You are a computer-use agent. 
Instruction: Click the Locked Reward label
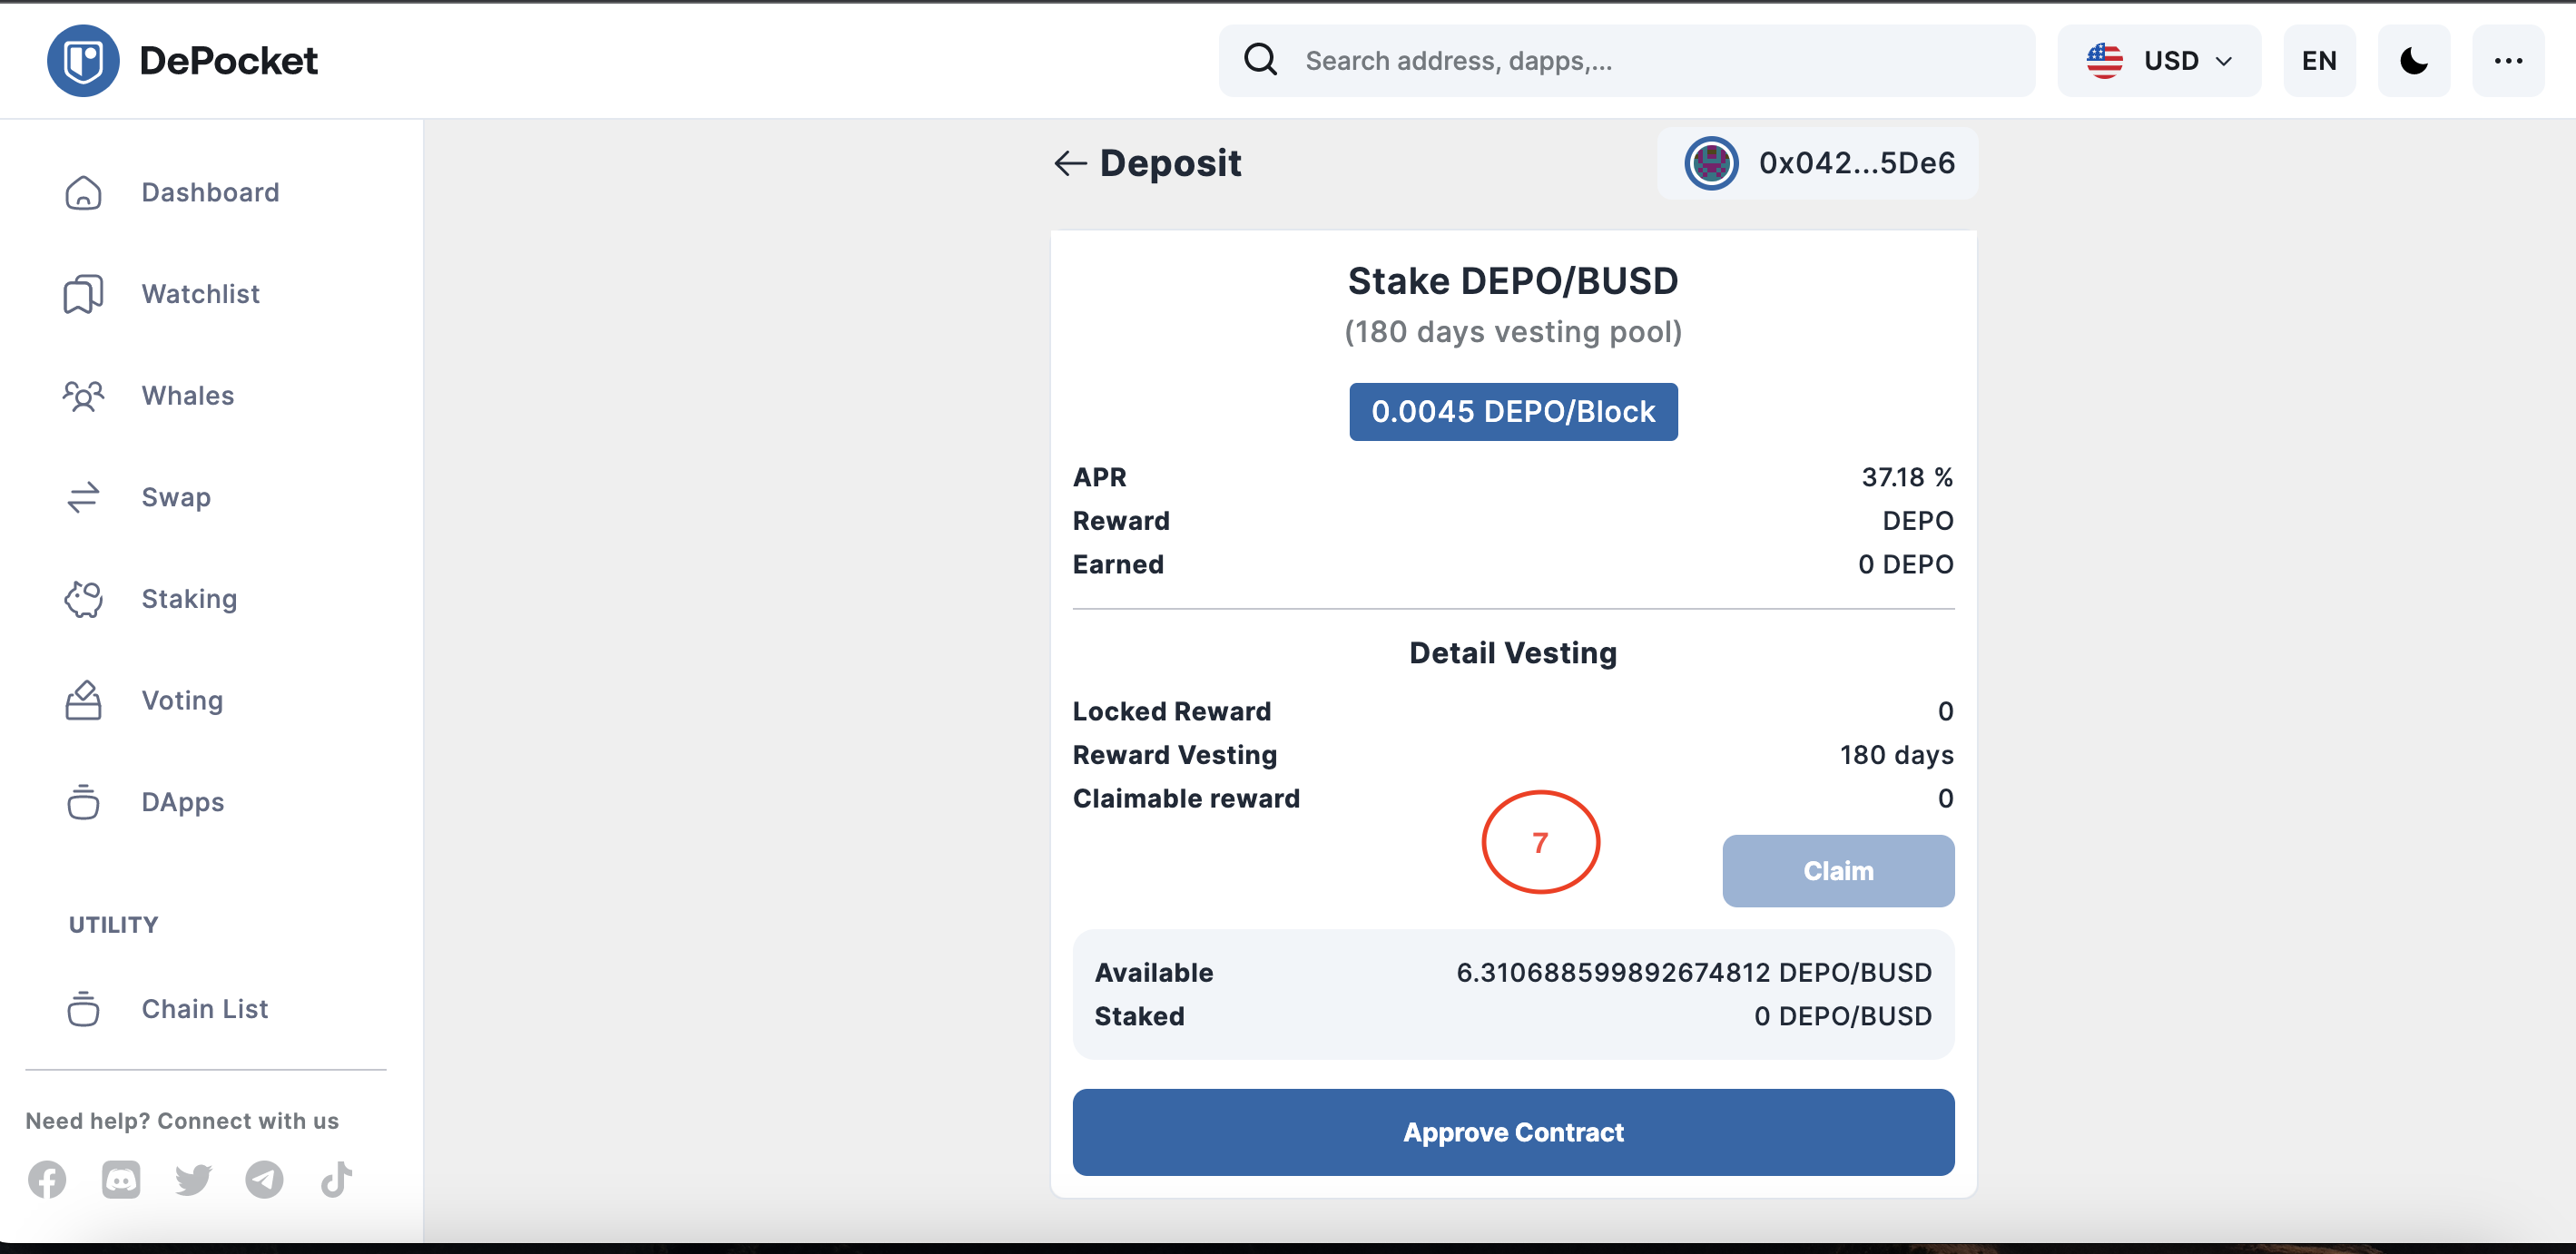1171,711
